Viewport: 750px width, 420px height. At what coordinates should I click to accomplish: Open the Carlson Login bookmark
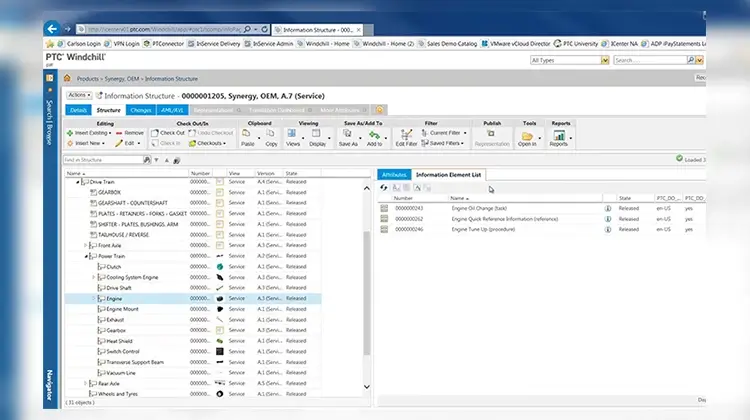click(79, 44)
